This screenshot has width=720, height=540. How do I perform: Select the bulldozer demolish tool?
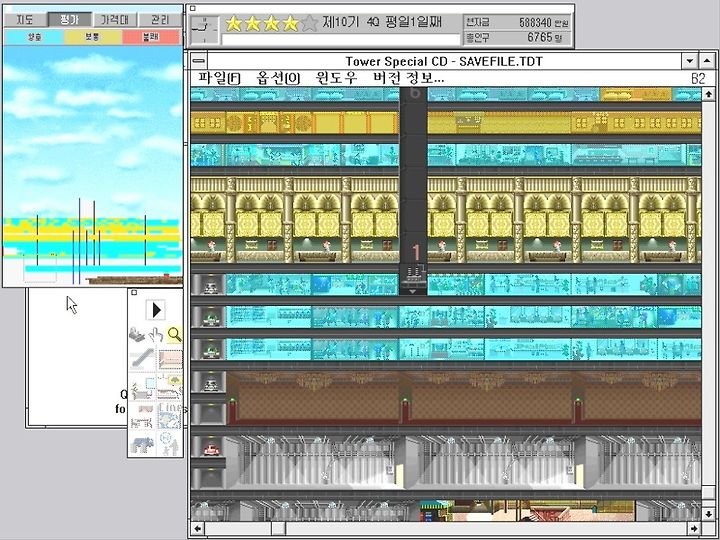click(137, 335)
